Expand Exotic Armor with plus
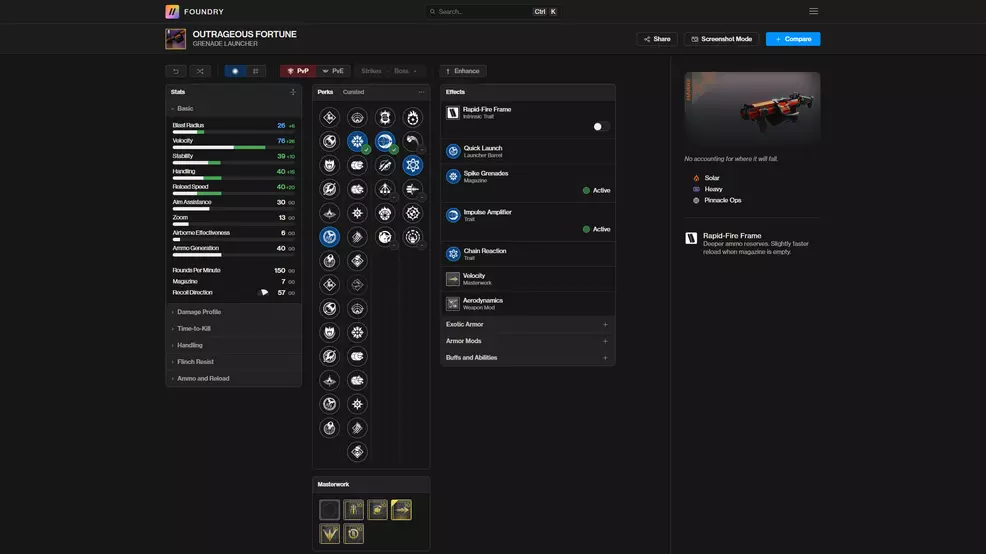This screenshot has height=554, width=986. [605, 324]
